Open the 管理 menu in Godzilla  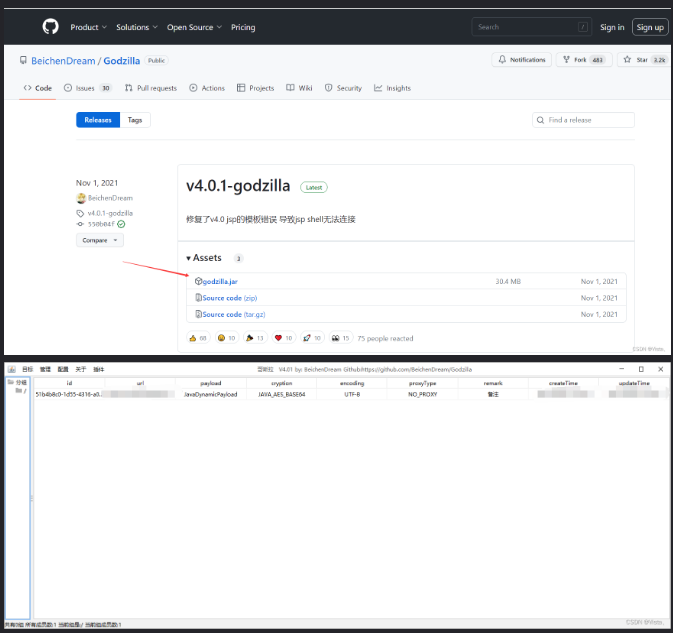pyautogui.click(x=45, y=369)
